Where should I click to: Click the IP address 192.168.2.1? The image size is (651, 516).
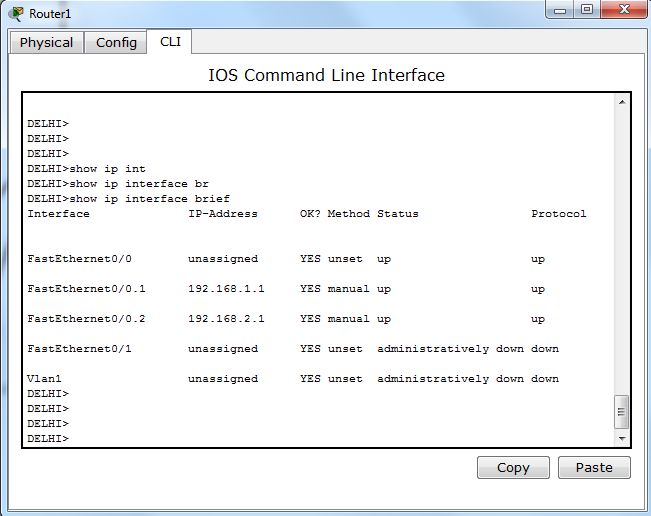click(x=226, y=319)
